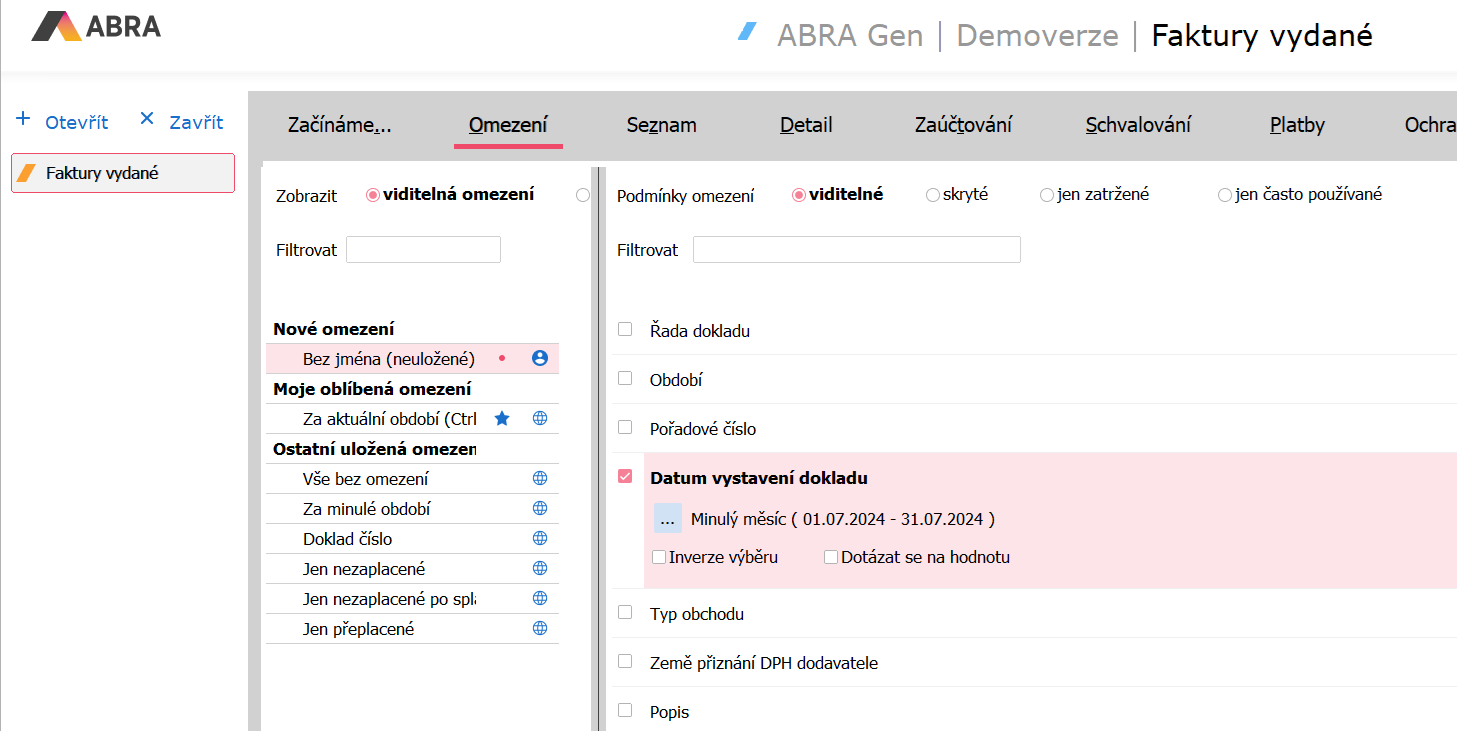
Task: Click the globe icon beside Doklad číslo
Action: coord(540,538)
